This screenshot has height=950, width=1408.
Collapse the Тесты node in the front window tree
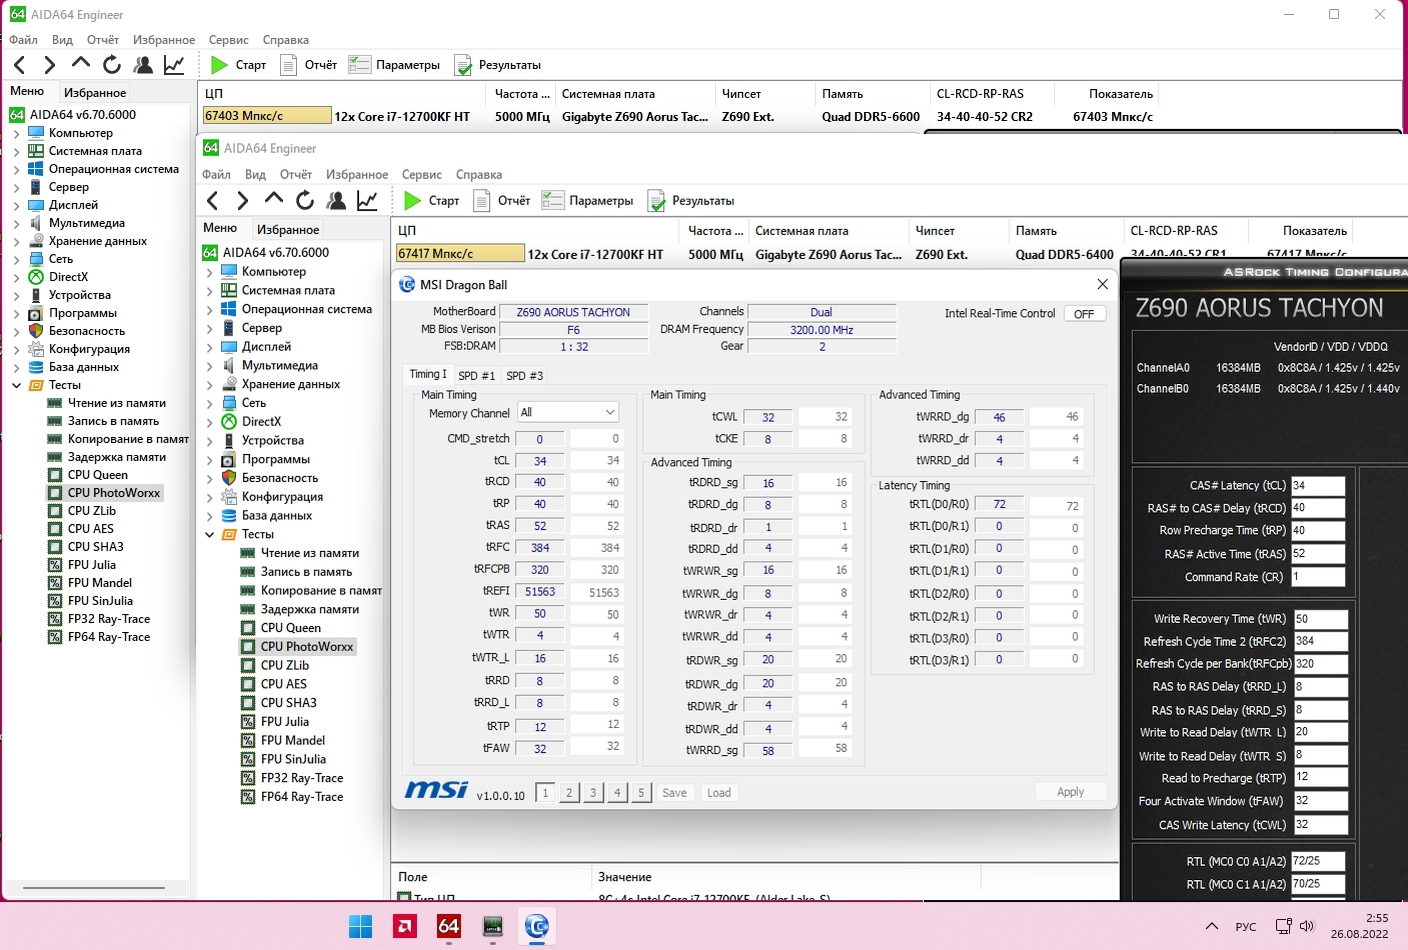click(210, 535)
